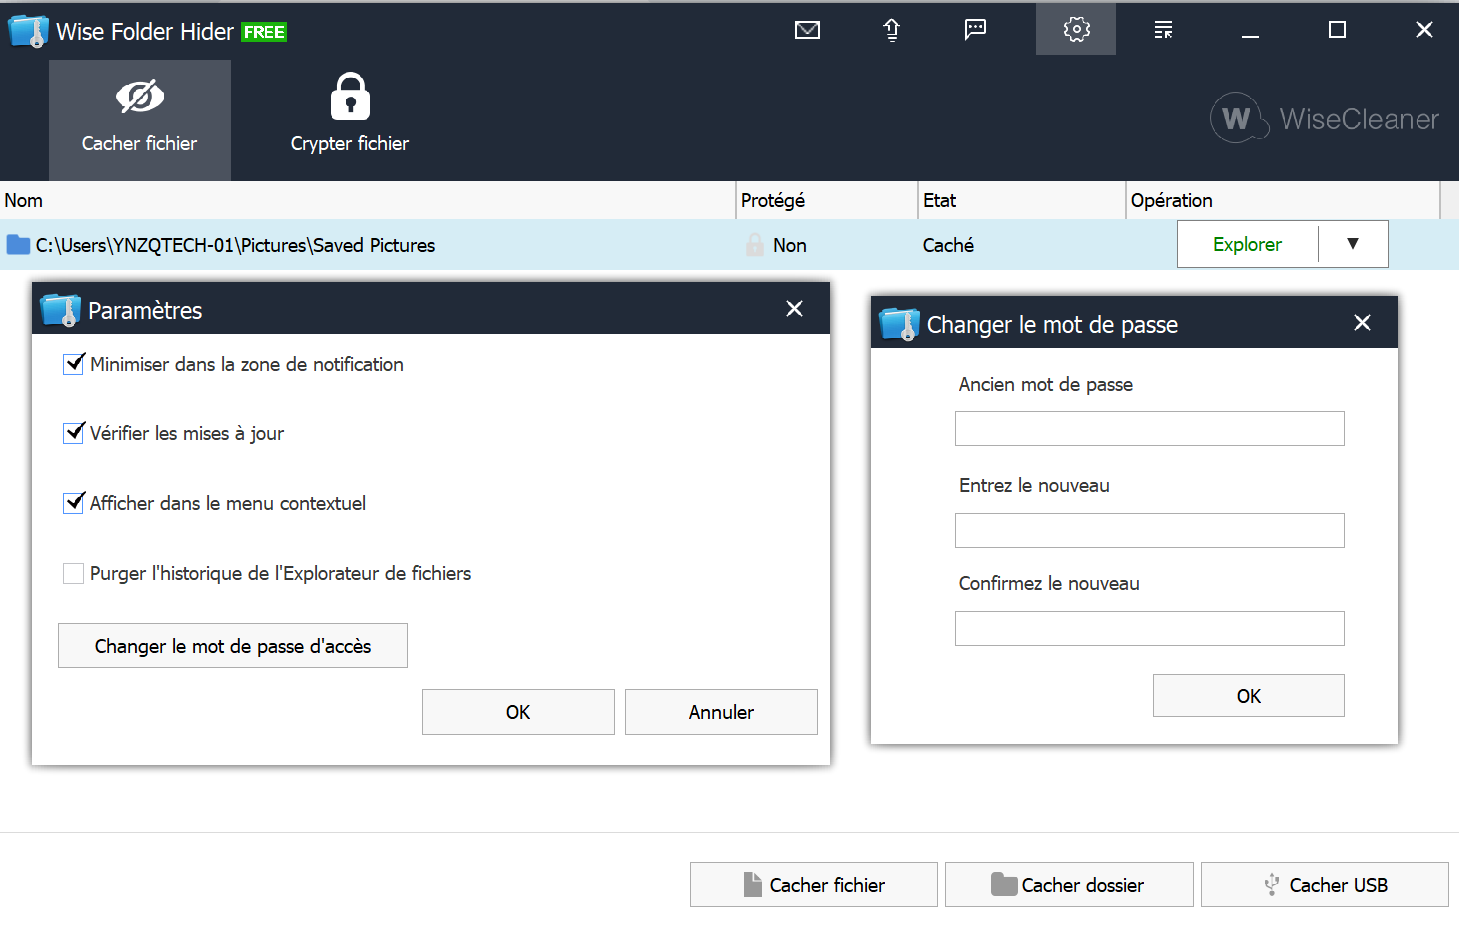Screen dimensions: 1459x932
Task: Open the menu list icon in title bar
Action: [1163, 30]
